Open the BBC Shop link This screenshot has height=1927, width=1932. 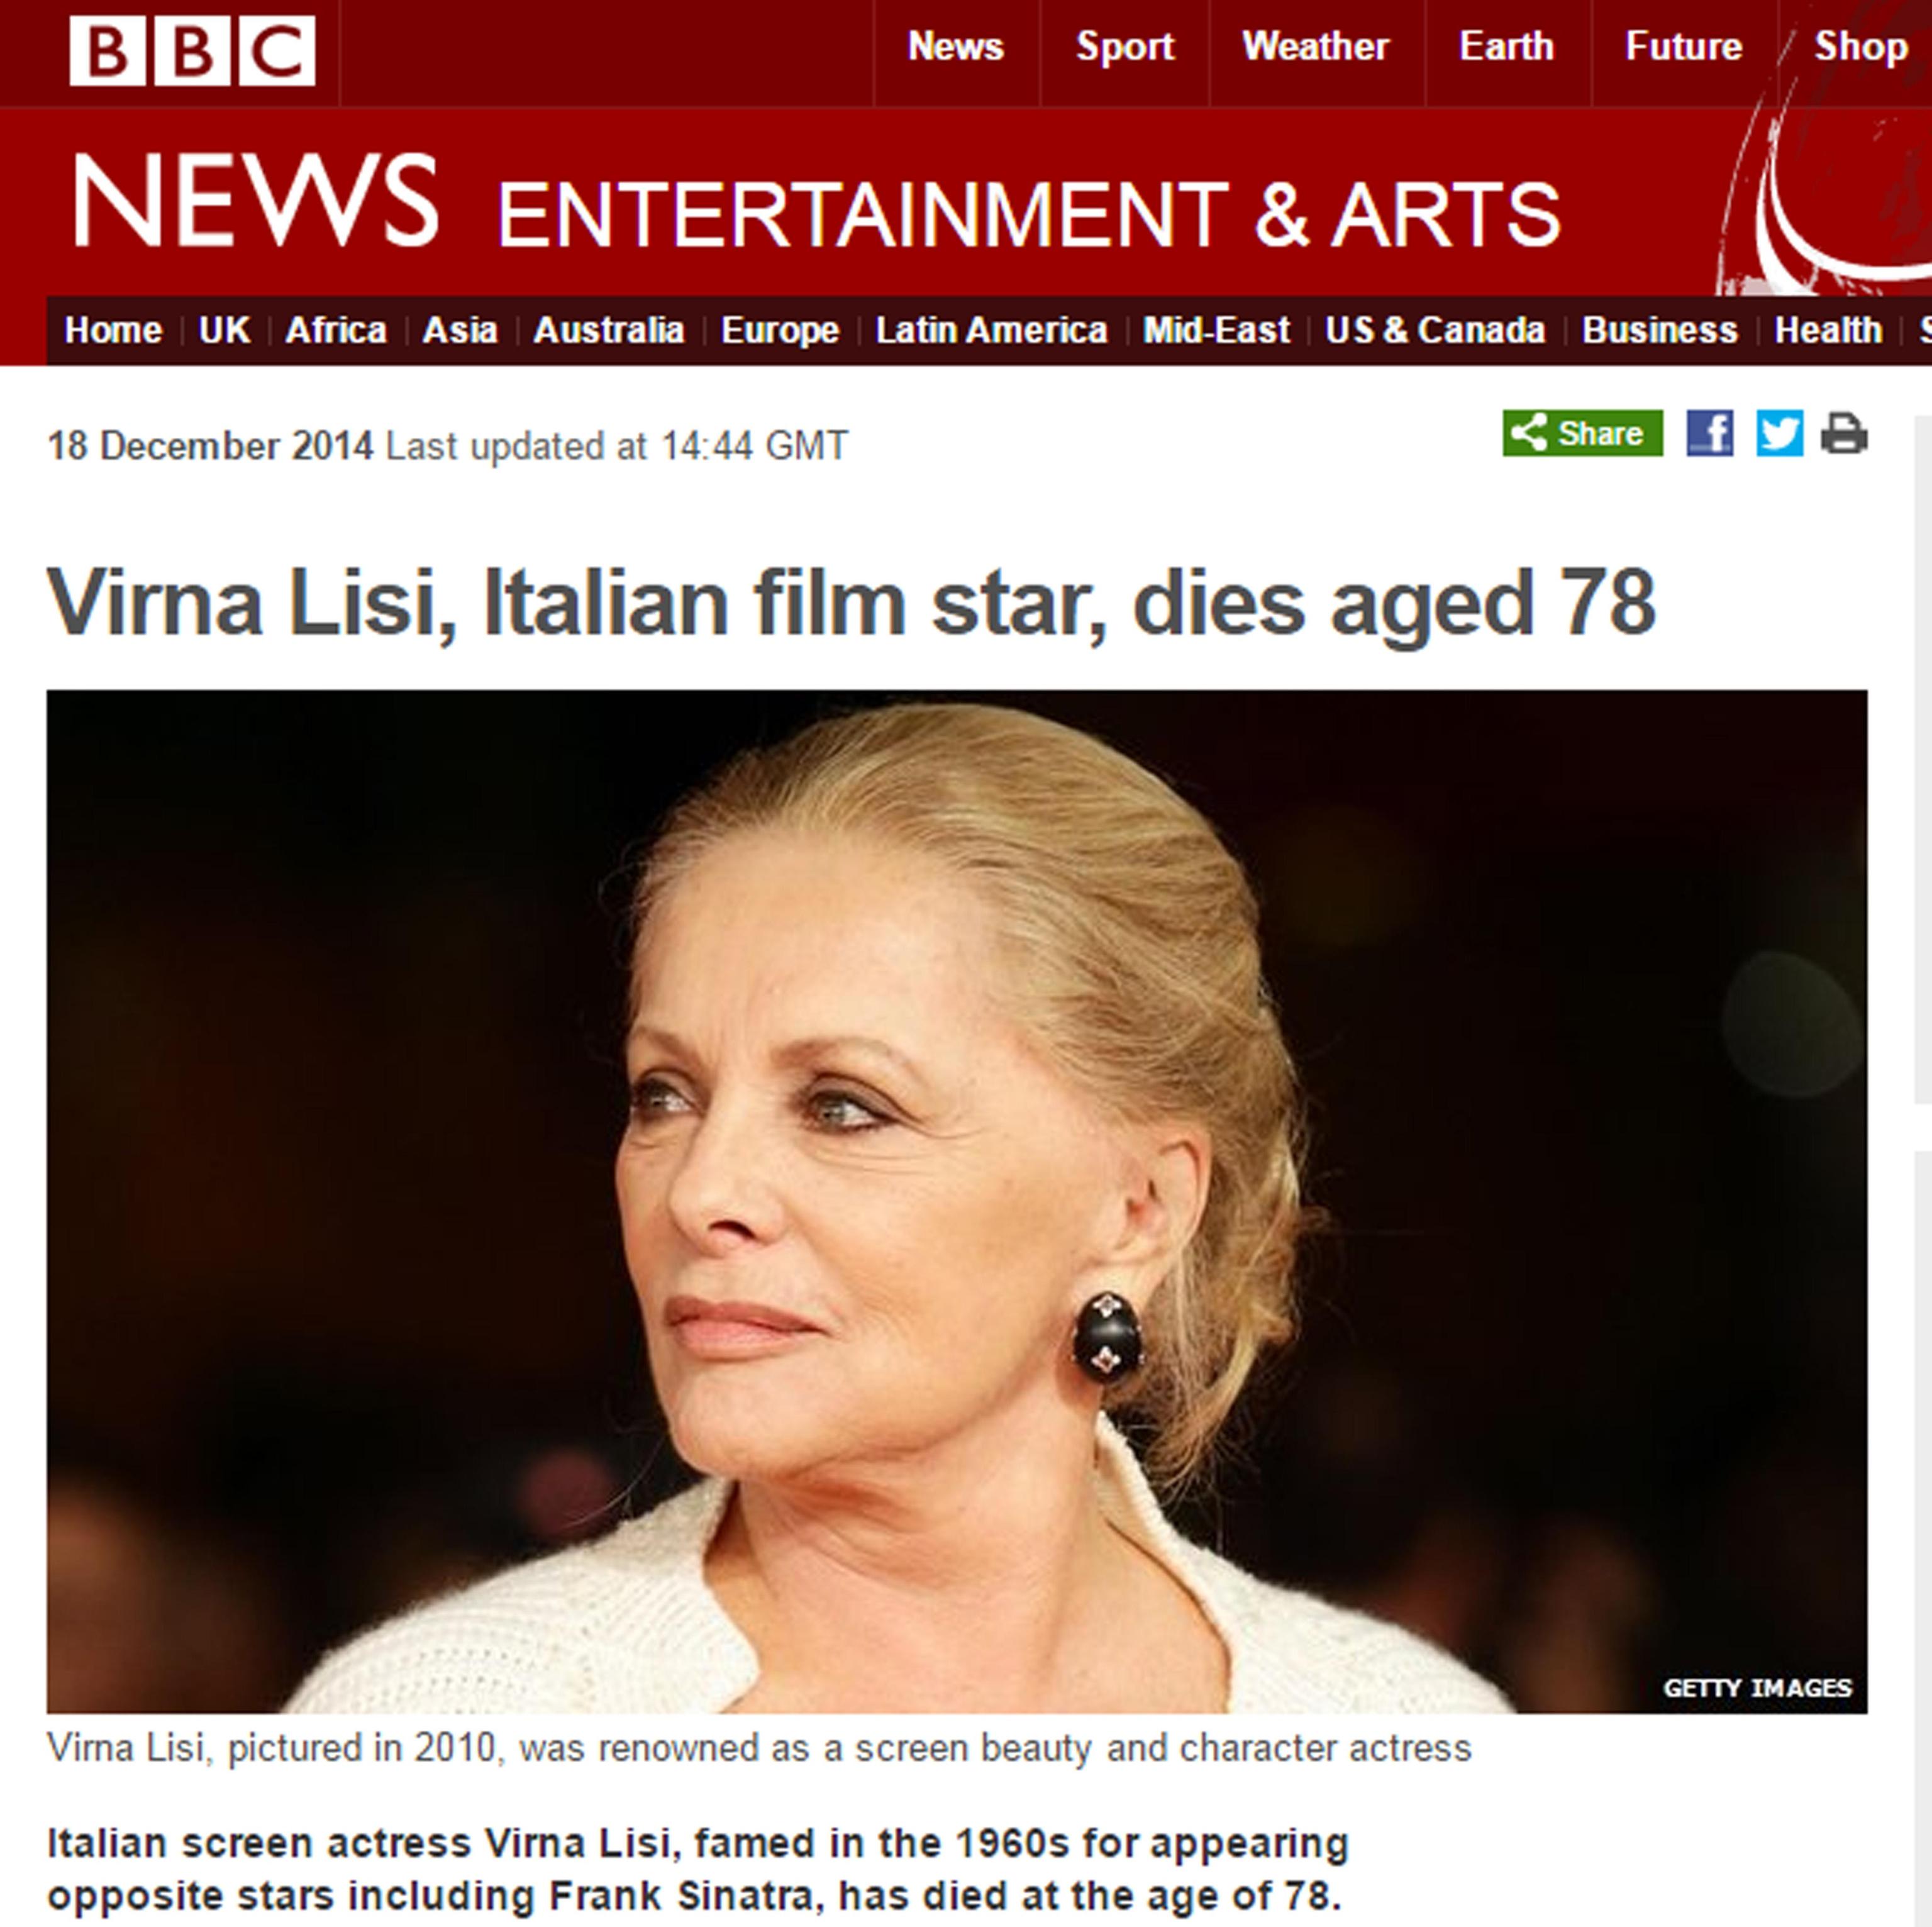click(x=1860, y=47)
